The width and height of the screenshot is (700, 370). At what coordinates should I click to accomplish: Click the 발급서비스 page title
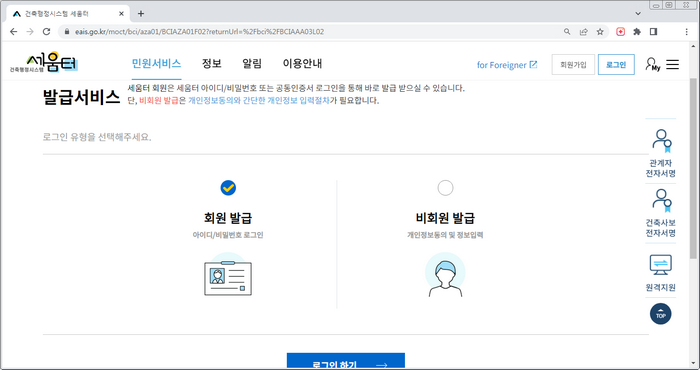click(81, 97)
